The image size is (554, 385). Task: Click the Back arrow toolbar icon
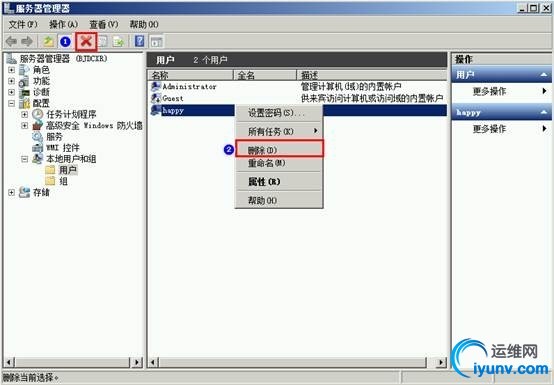click(x=12, y=42)
